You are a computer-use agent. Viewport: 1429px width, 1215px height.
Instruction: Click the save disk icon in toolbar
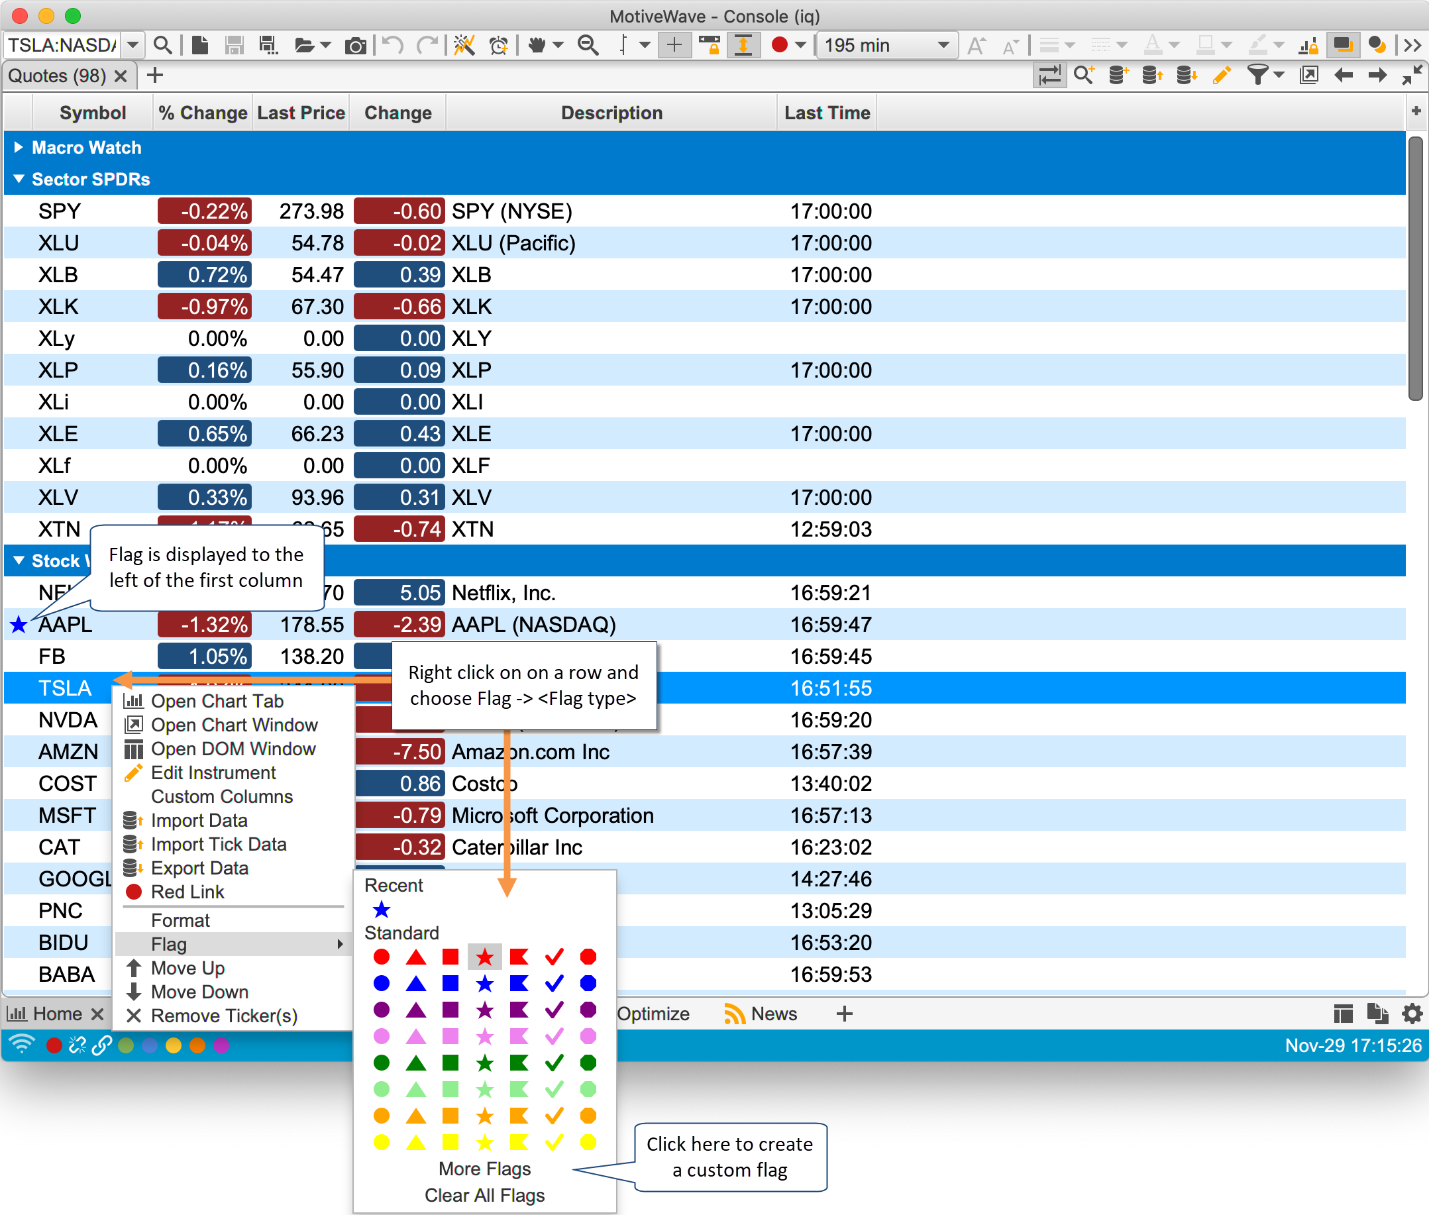[234, 45]
